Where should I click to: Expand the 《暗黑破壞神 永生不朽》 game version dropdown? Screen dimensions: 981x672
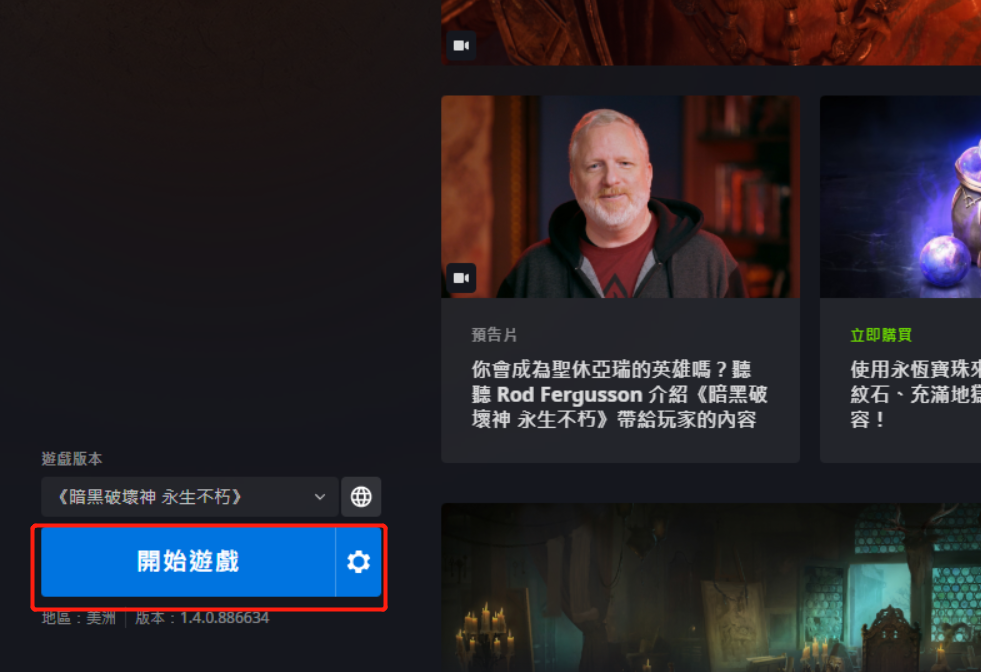tap(190, 497)
